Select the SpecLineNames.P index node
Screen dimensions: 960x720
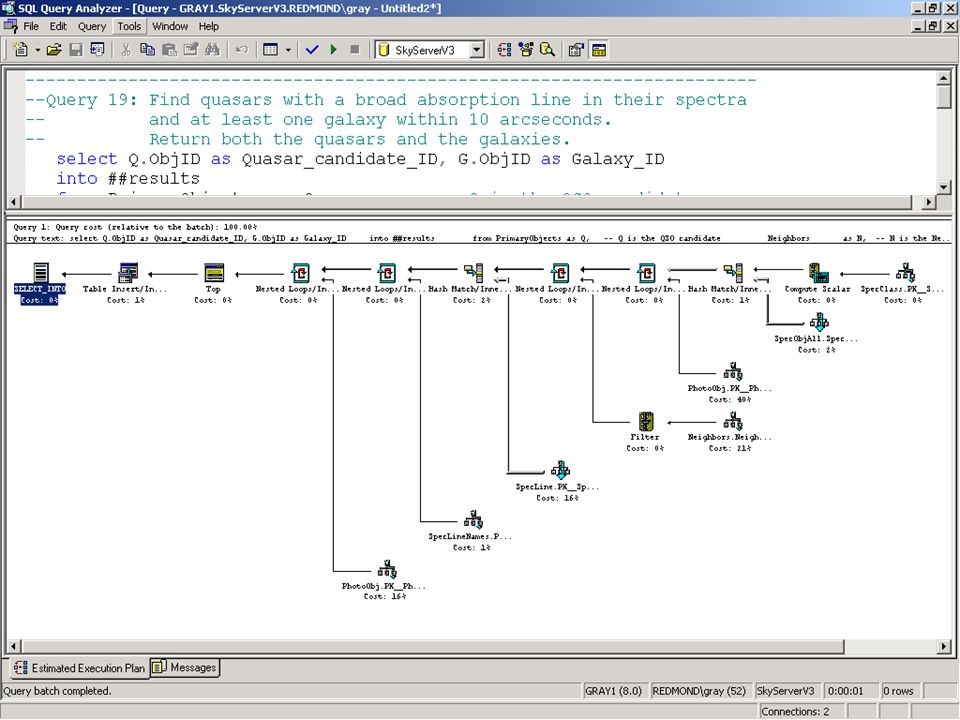tap(471, 530)
